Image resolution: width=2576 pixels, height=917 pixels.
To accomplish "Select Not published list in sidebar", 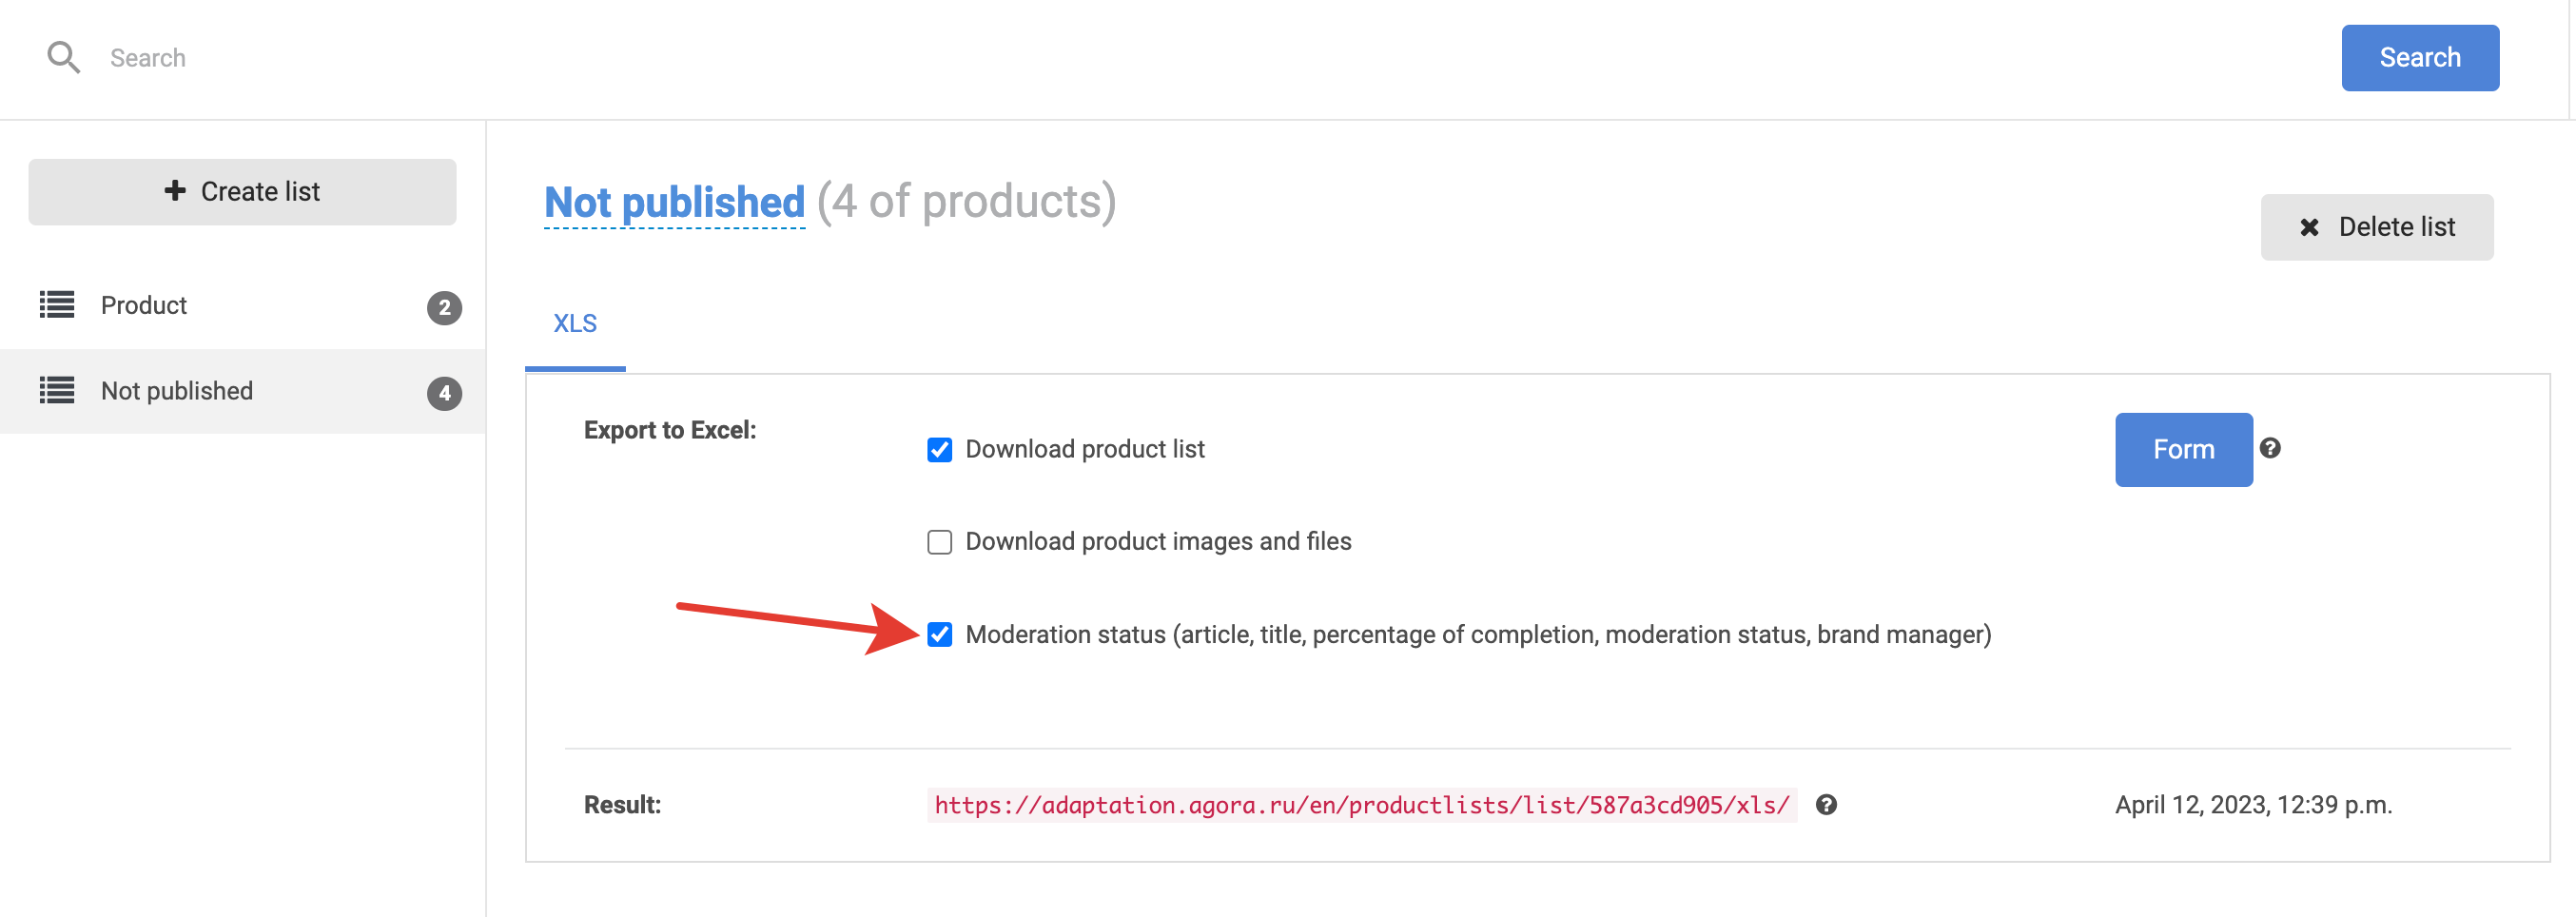I will (177, 391).
